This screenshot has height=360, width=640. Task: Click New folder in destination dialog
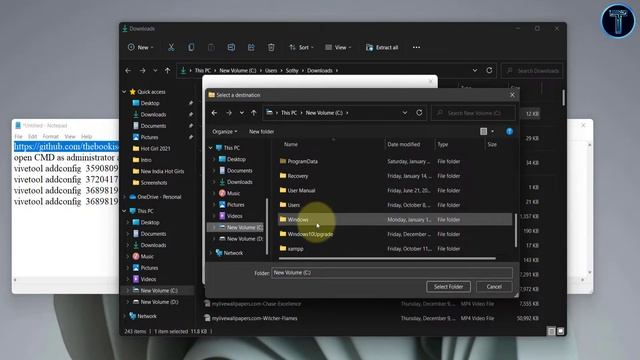262,131
